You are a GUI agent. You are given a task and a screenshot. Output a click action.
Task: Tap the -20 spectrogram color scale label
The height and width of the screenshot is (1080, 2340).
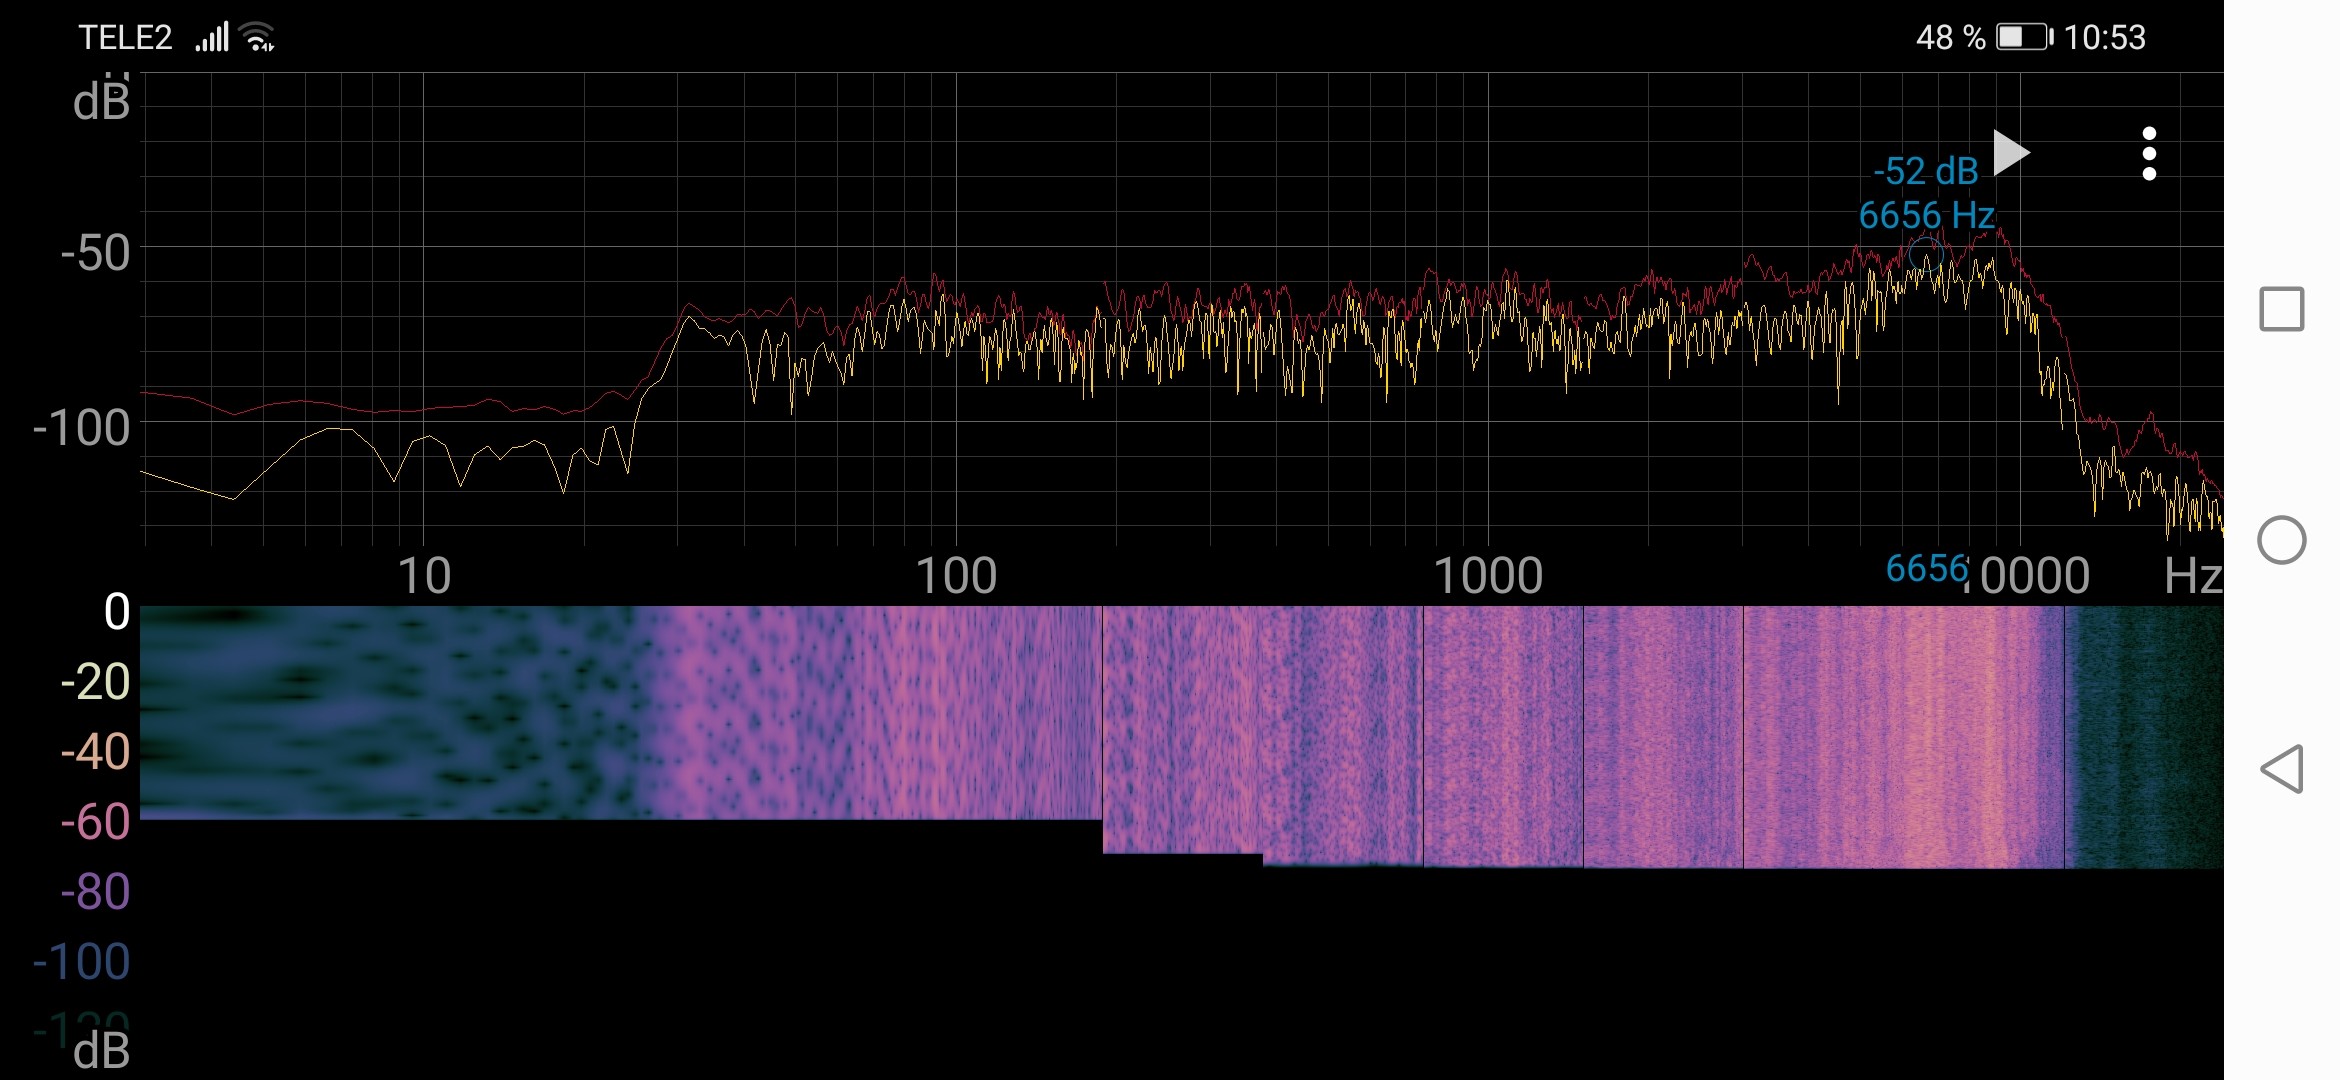click(x=95, y=682)
